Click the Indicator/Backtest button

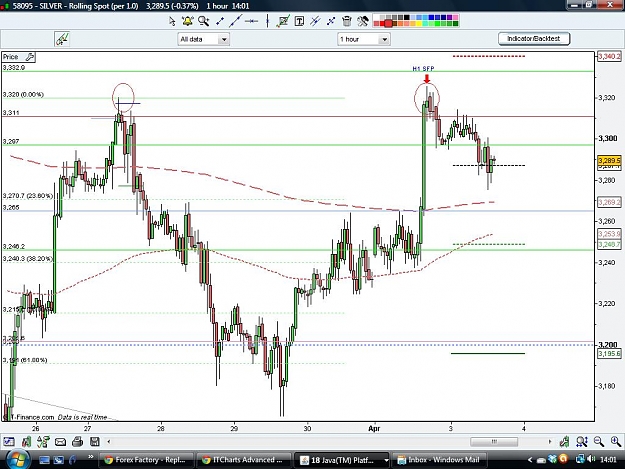(534, 39)
